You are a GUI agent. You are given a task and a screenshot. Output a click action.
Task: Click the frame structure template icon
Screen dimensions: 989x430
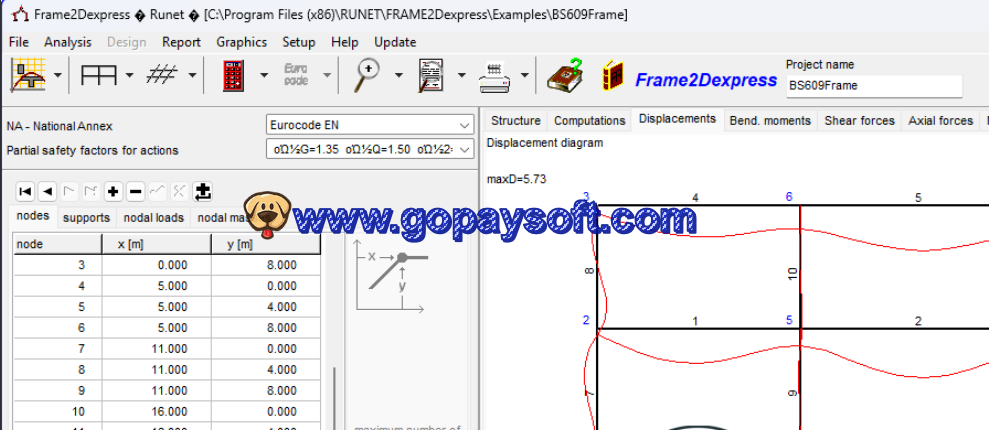point(98,75)
